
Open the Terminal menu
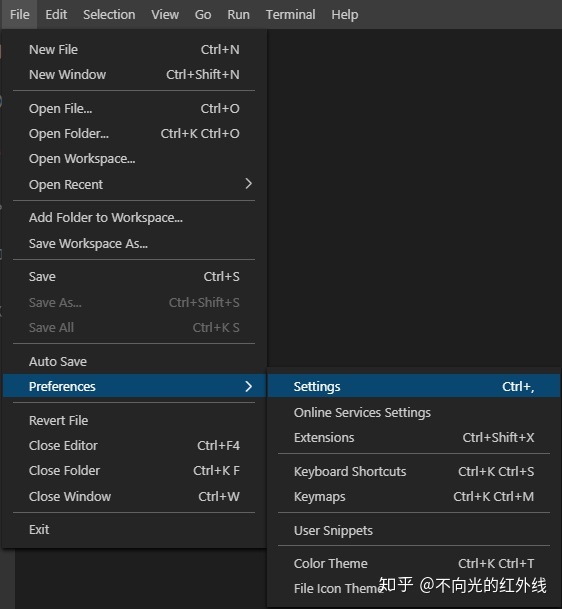point(291,14)
